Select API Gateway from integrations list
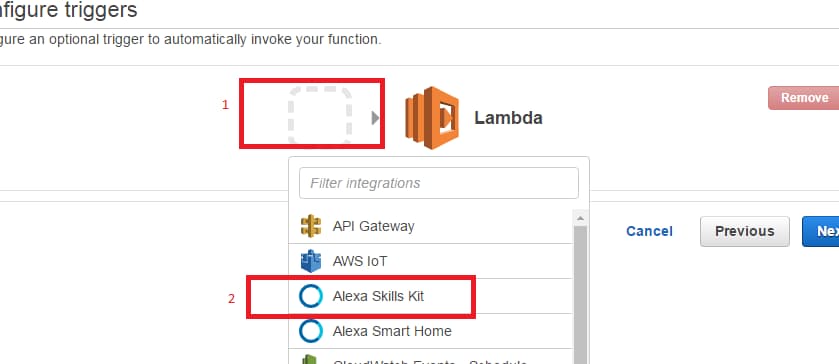Screen dimensions: 839x364 coord(431,226)
